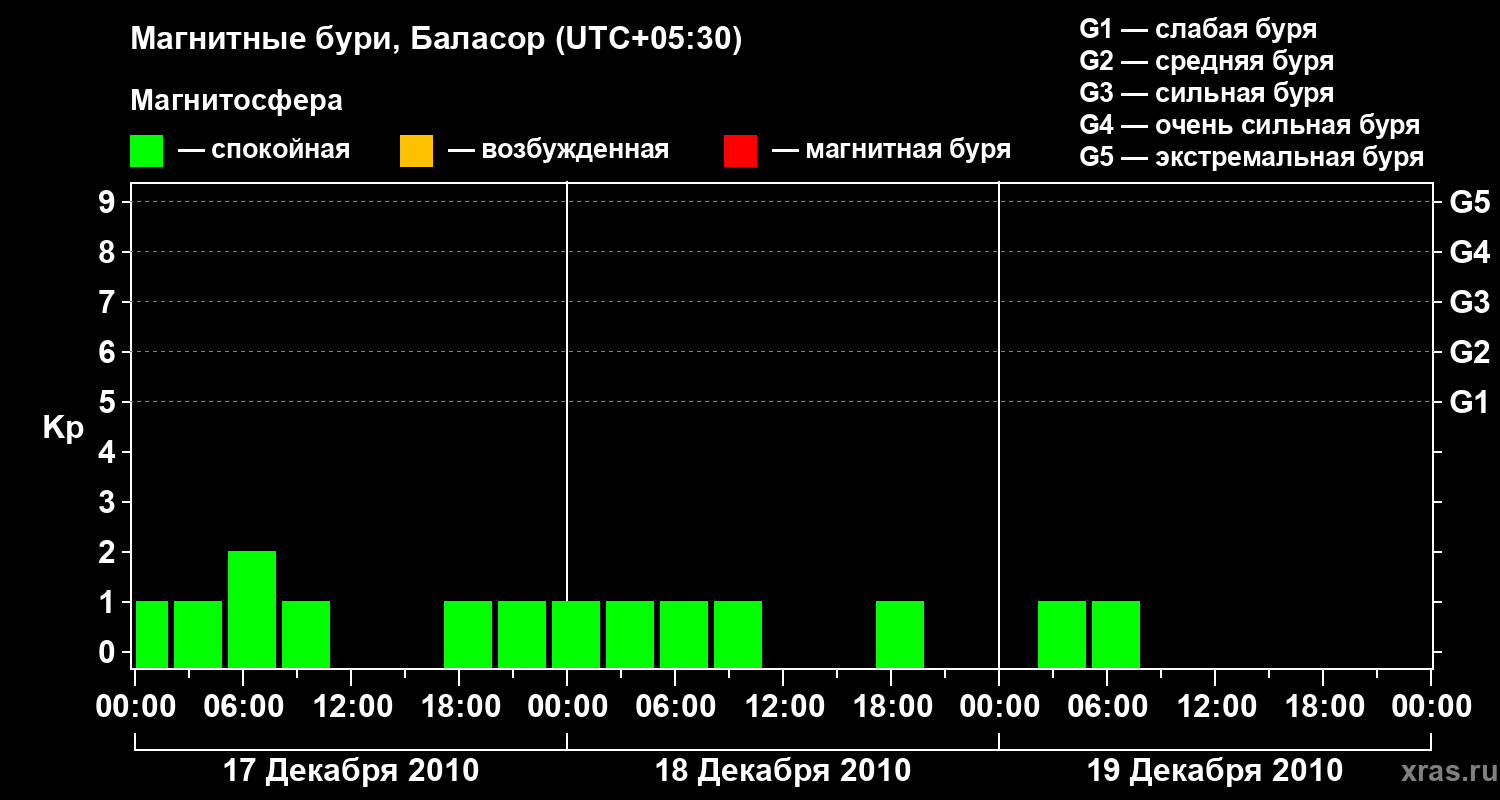Click the G3 label on right axis
The image size is (1500, 800).
(x=1469, y=302)
